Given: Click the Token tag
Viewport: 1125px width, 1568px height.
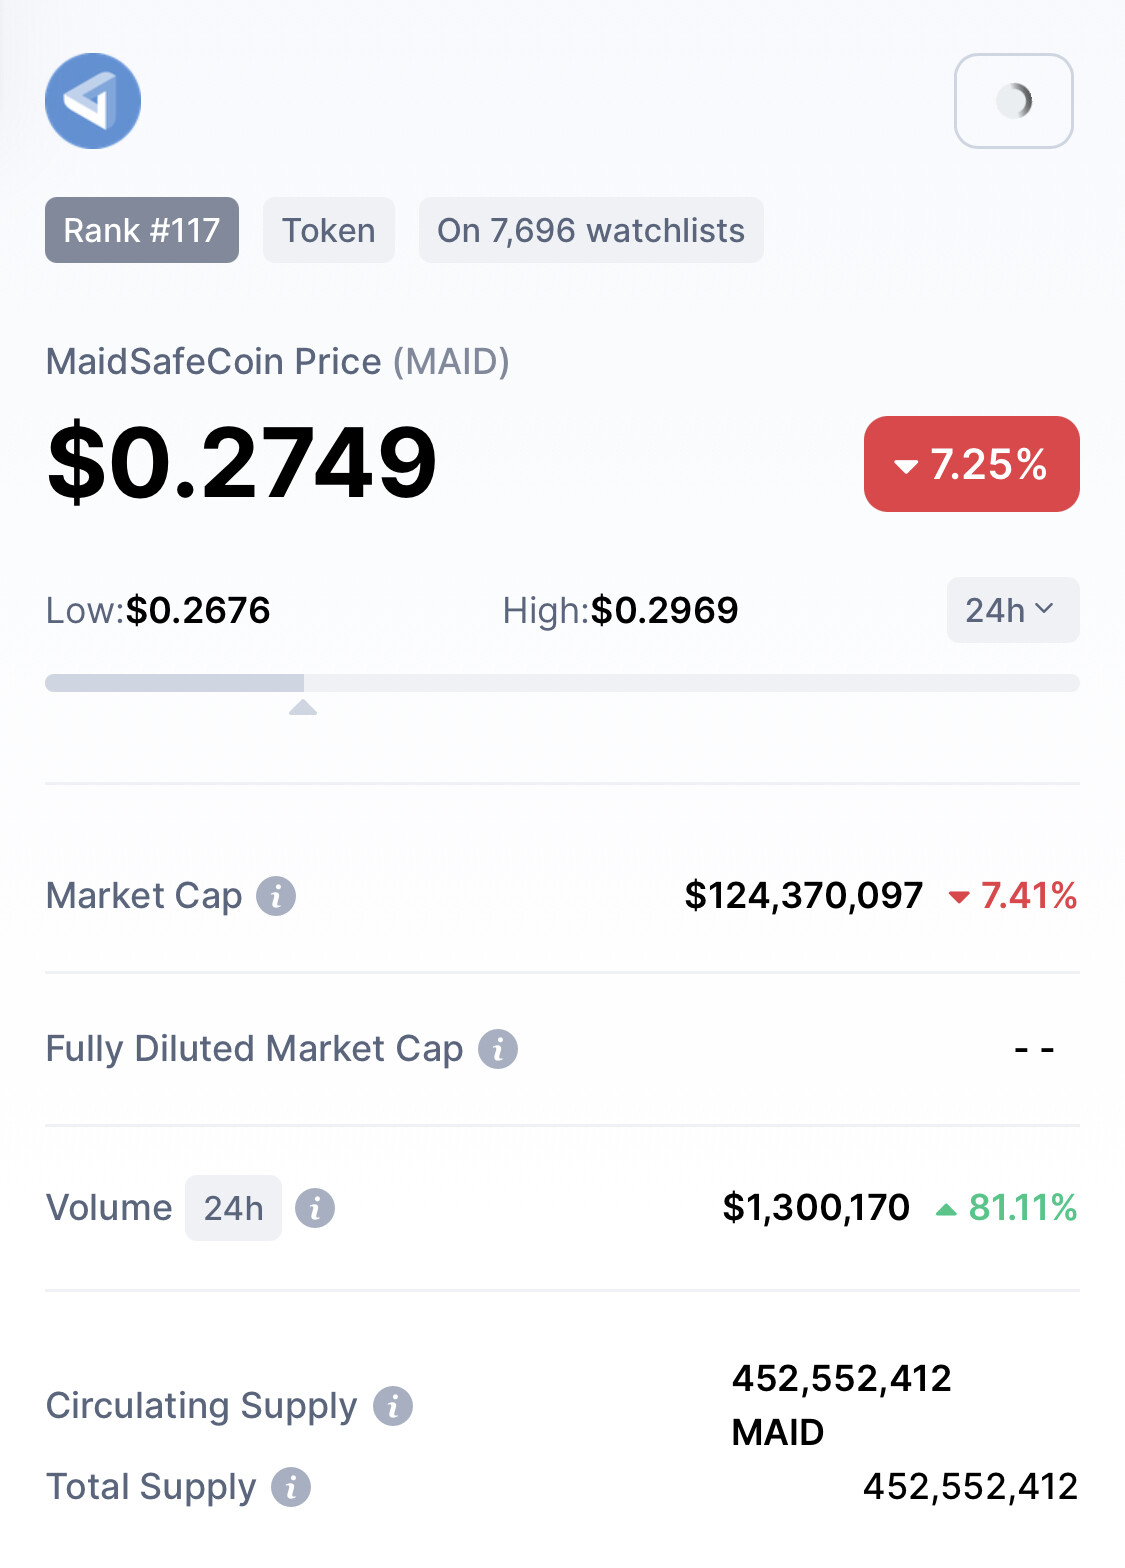Looking at the screenshot, I should pos(329,230).
